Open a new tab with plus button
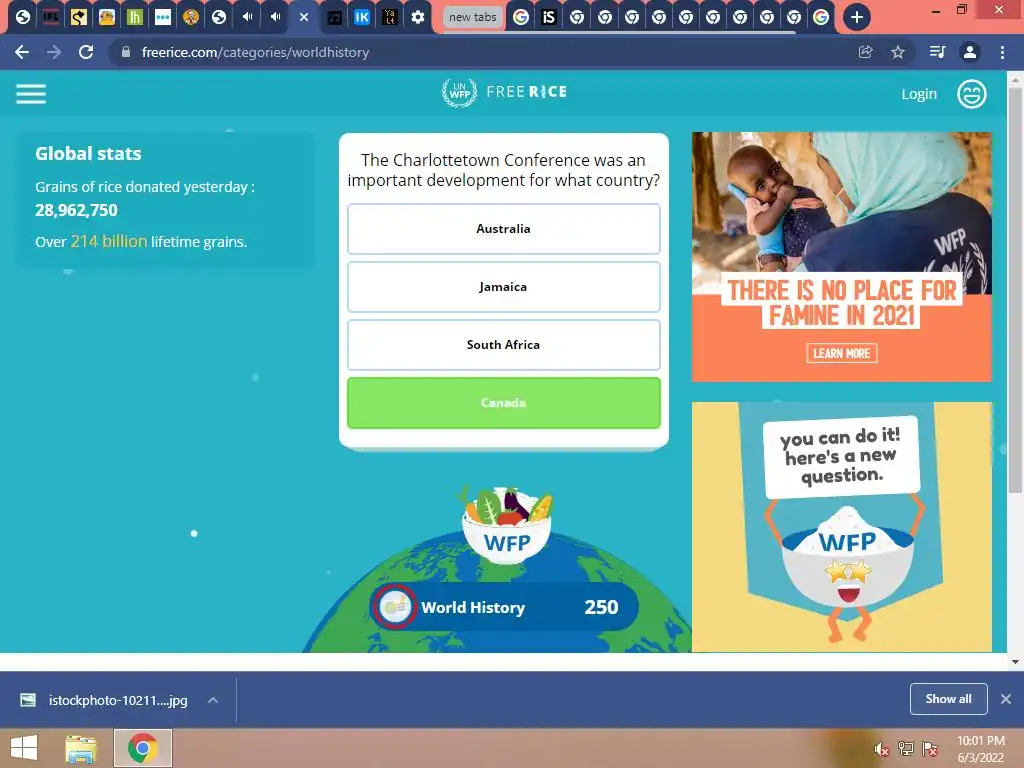Viewport: 1024px width, 768px height. point(856,17)
